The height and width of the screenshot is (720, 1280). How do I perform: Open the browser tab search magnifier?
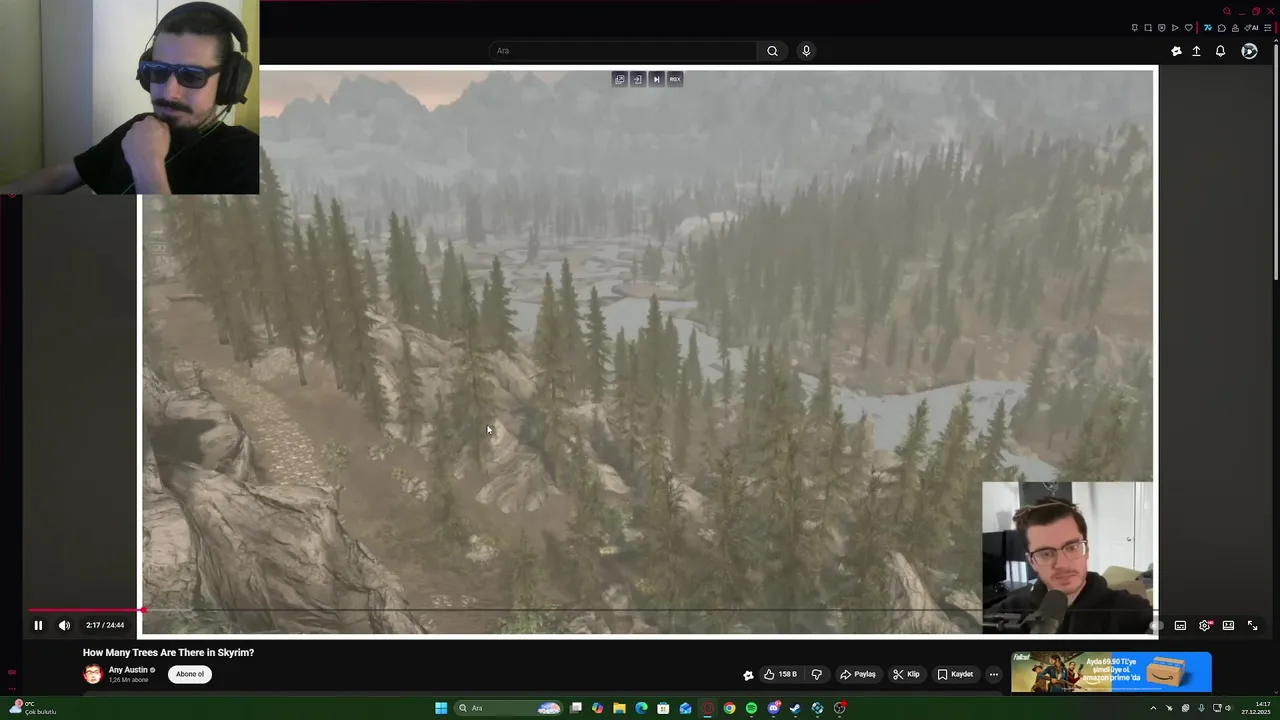(1227, 11)
